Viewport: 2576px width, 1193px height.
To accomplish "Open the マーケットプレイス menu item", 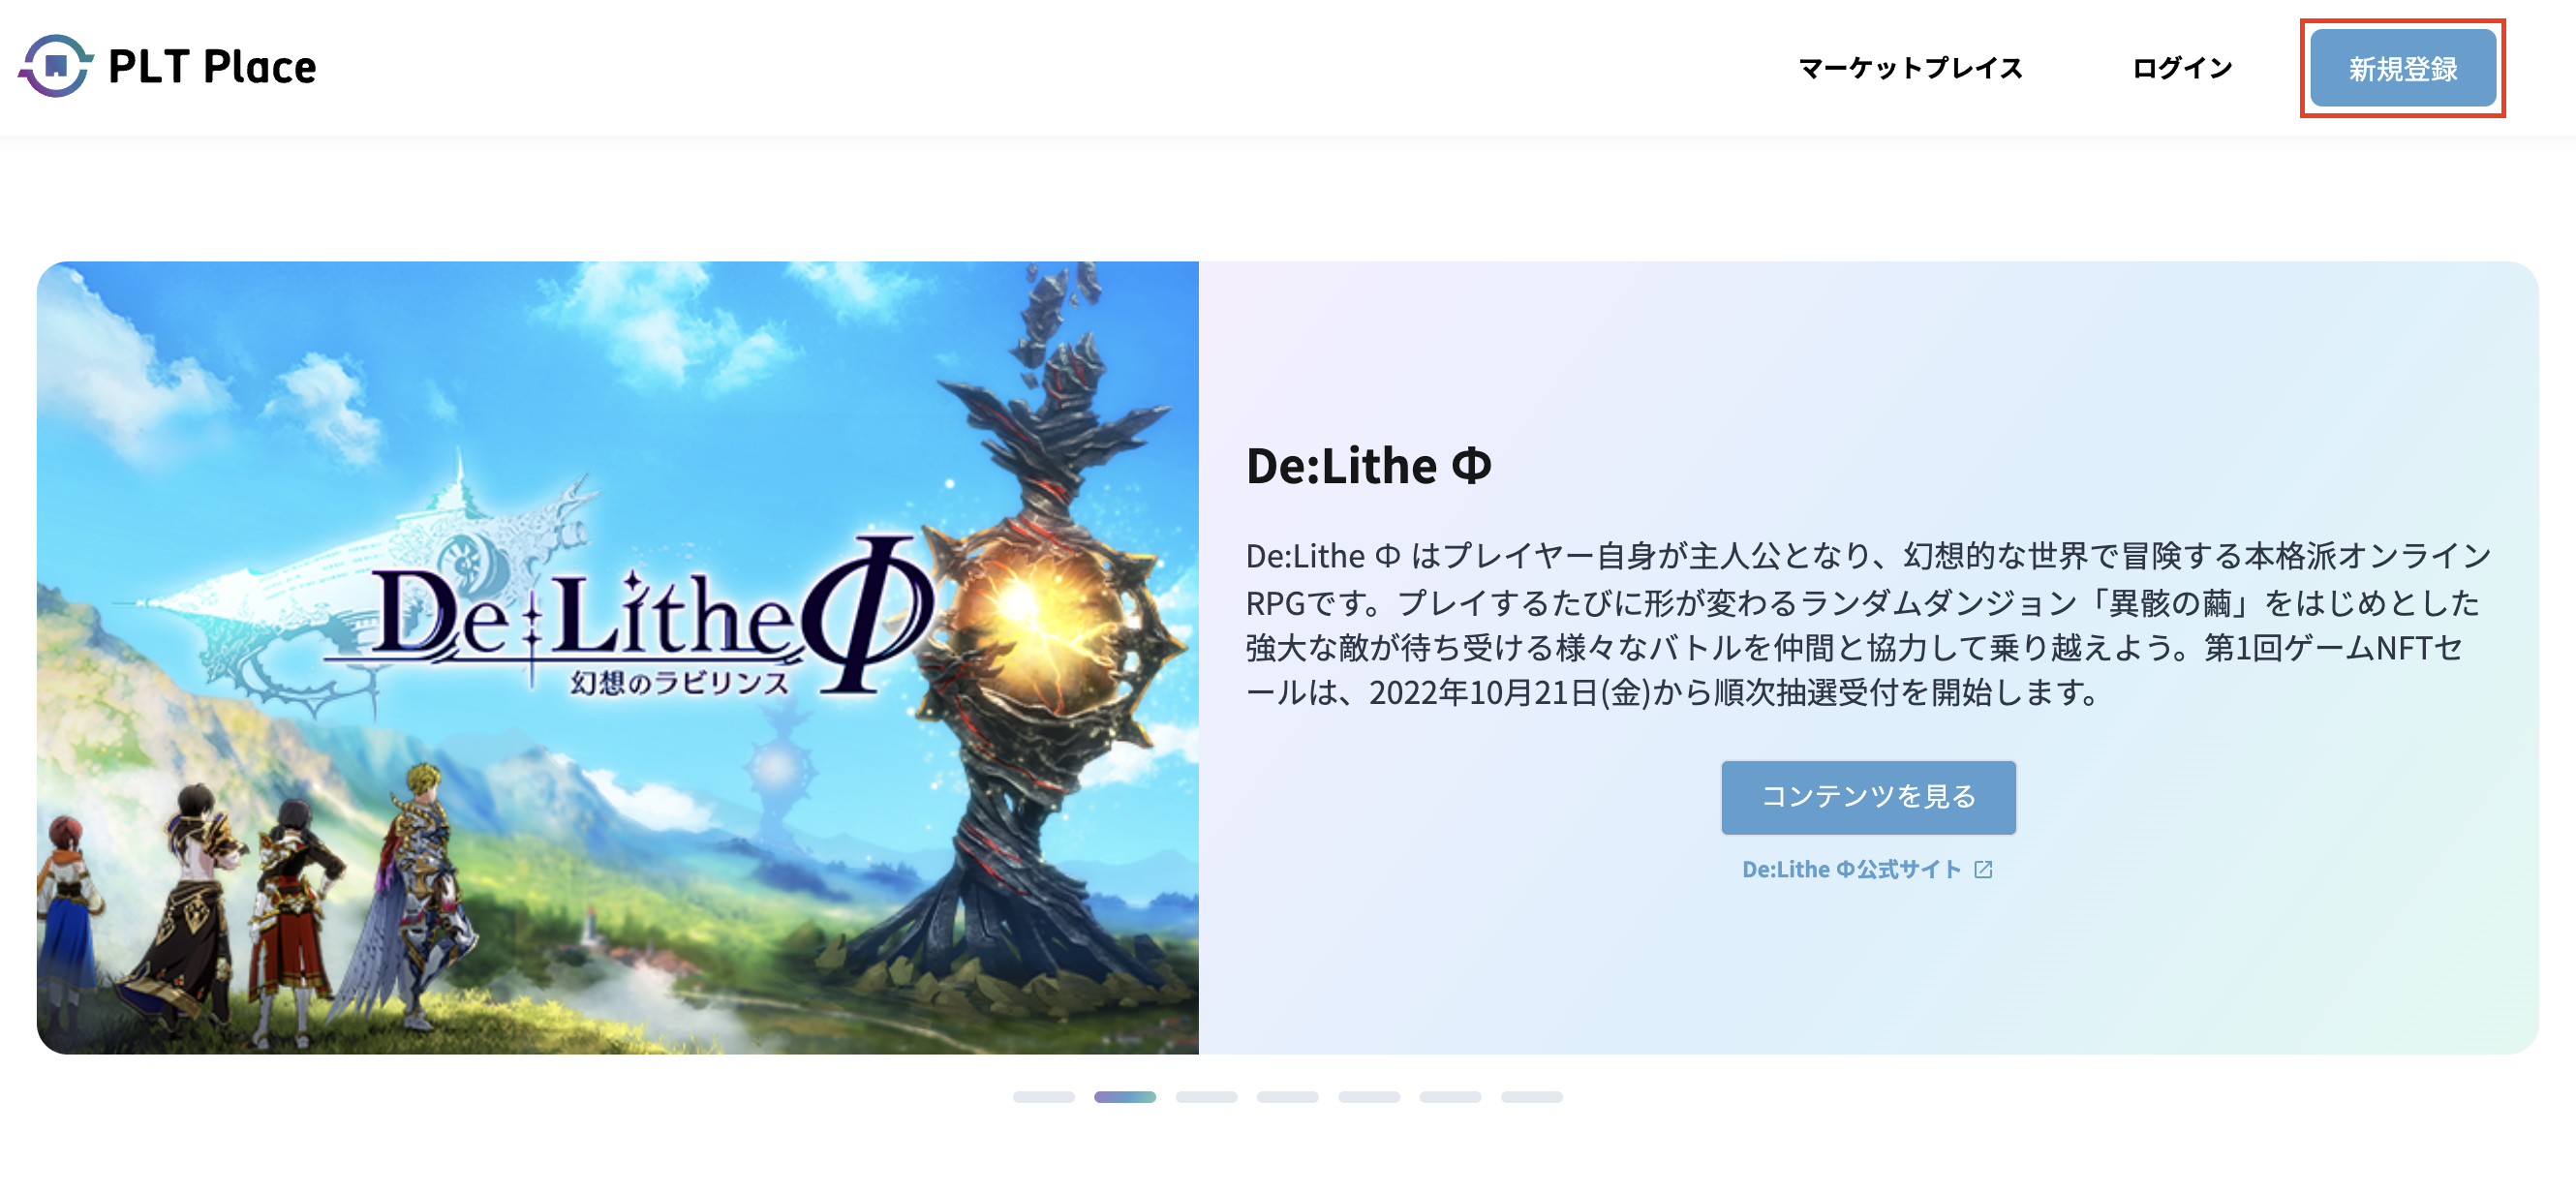I will coord(1911,68).
